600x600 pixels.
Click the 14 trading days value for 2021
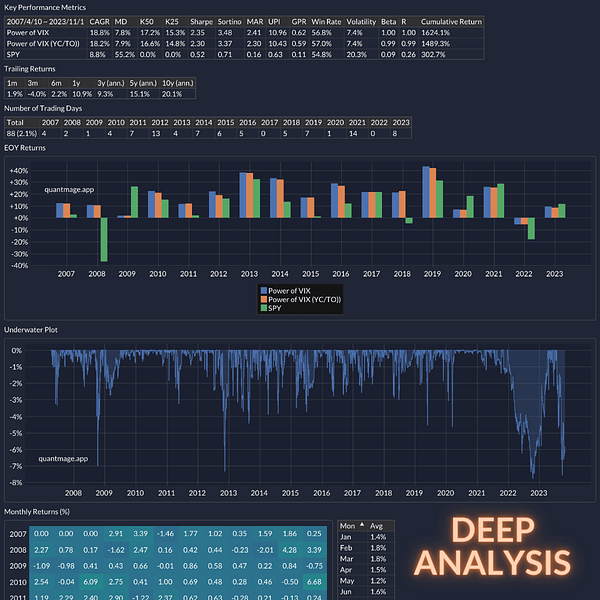click(x=353, y=134)
